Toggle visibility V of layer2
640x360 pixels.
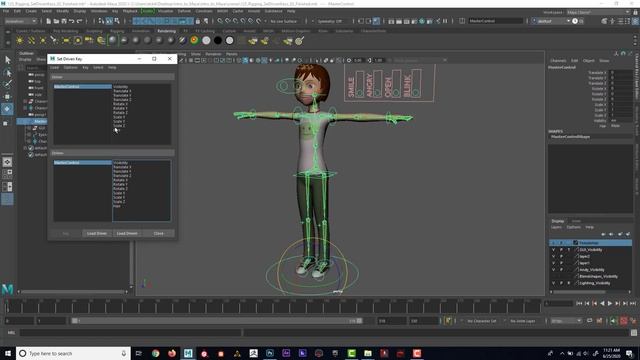pos(553,256)
